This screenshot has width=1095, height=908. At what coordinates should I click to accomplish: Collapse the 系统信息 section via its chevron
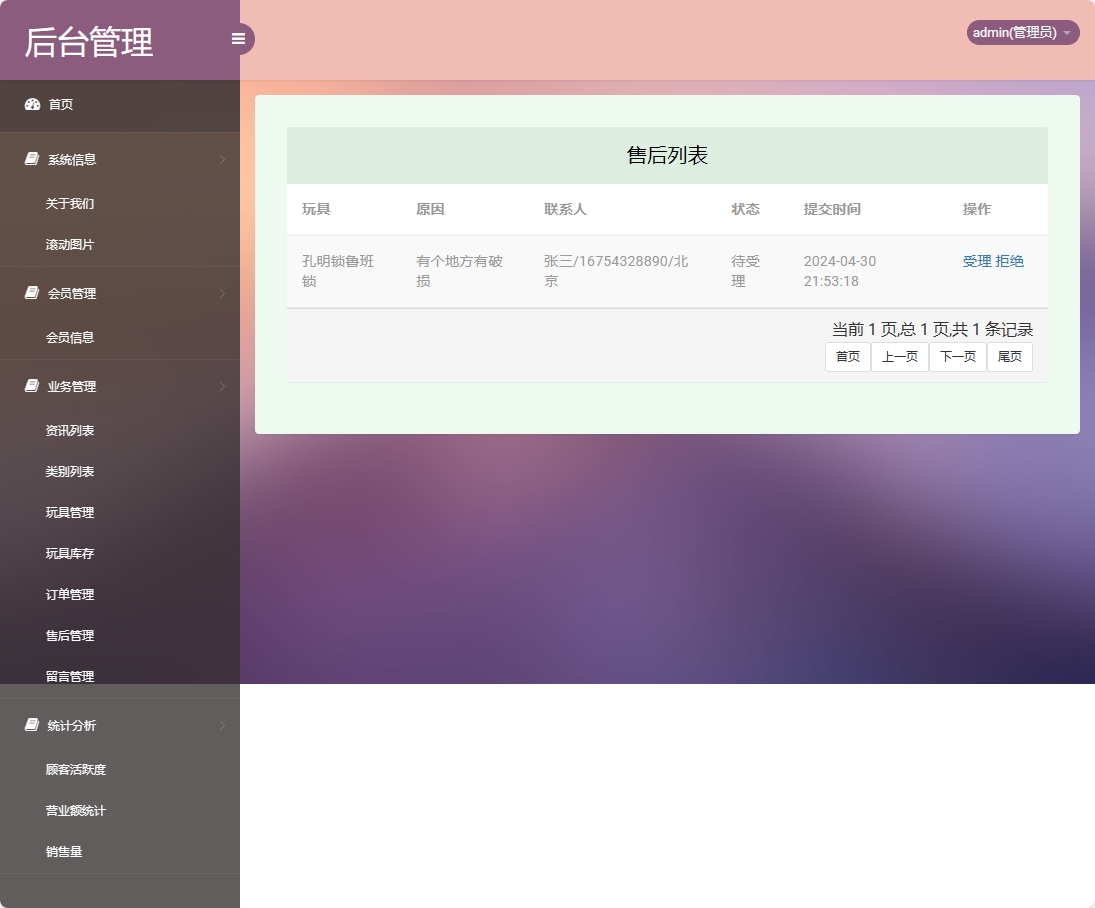point(221,158)
